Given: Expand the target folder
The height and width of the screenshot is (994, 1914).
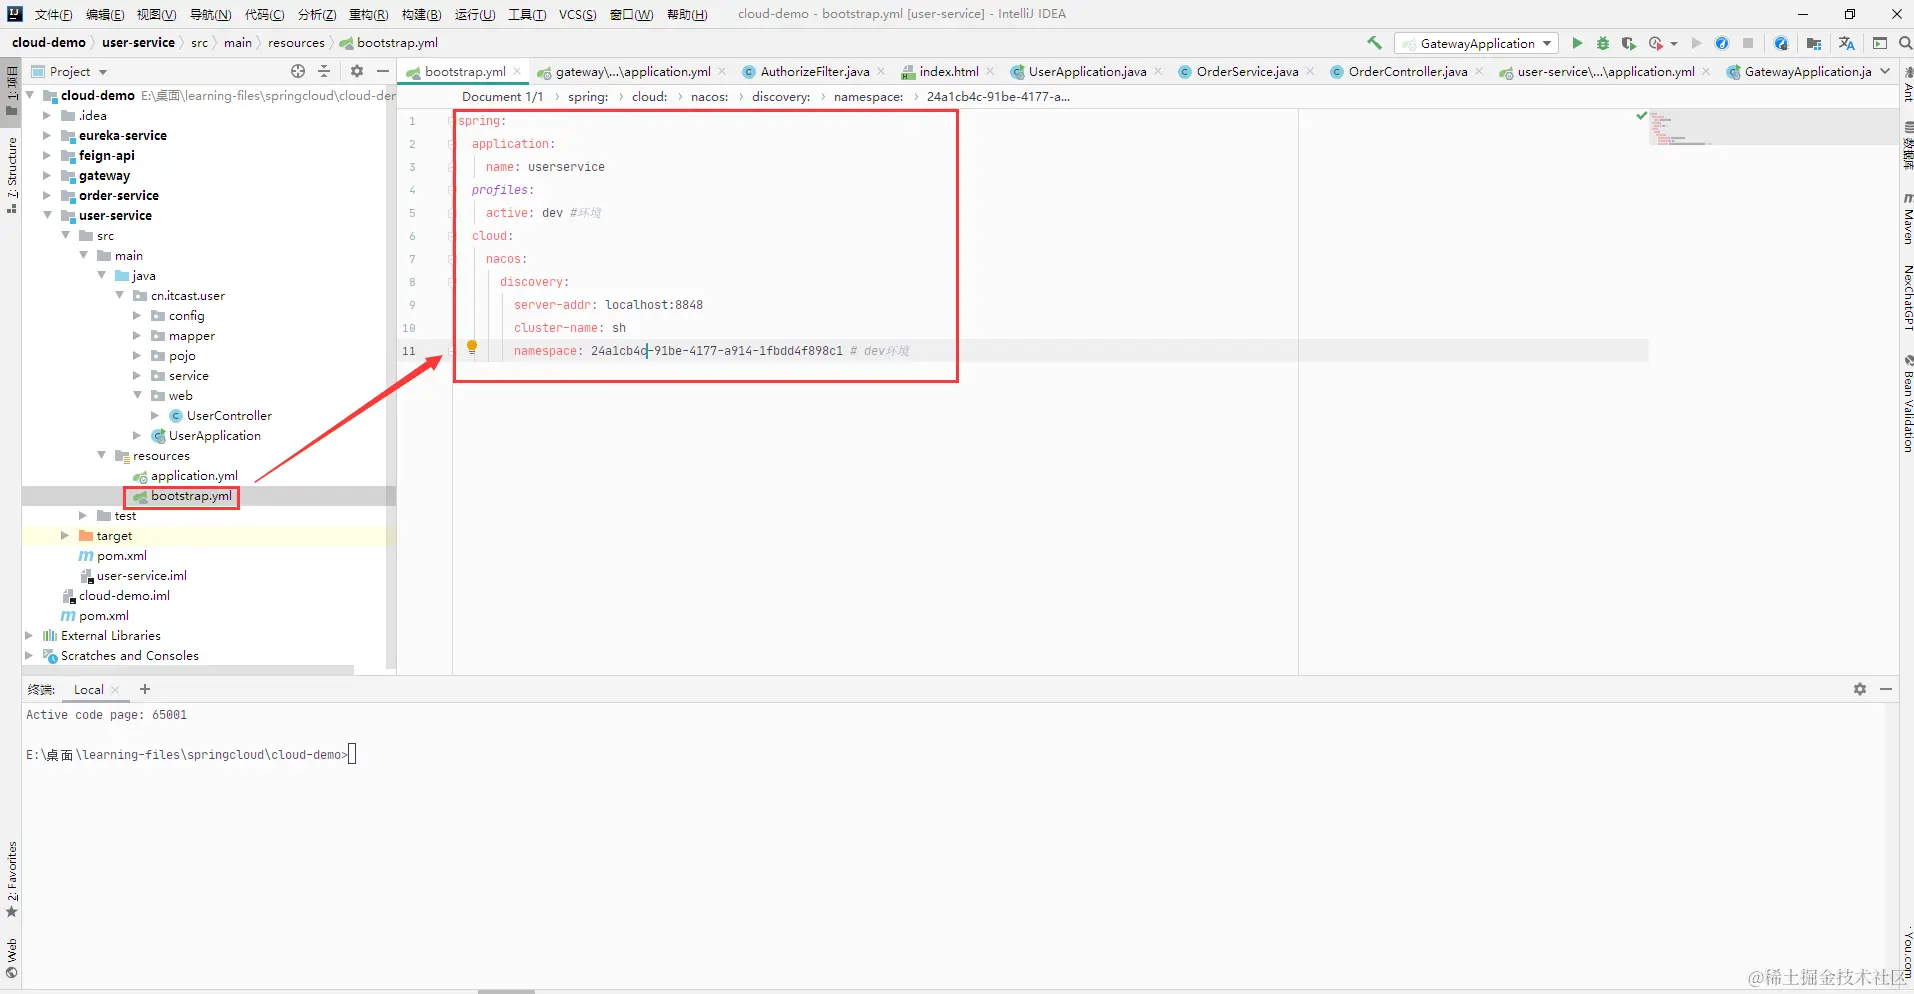Looking at the screenshot, I should coord(64,535).
